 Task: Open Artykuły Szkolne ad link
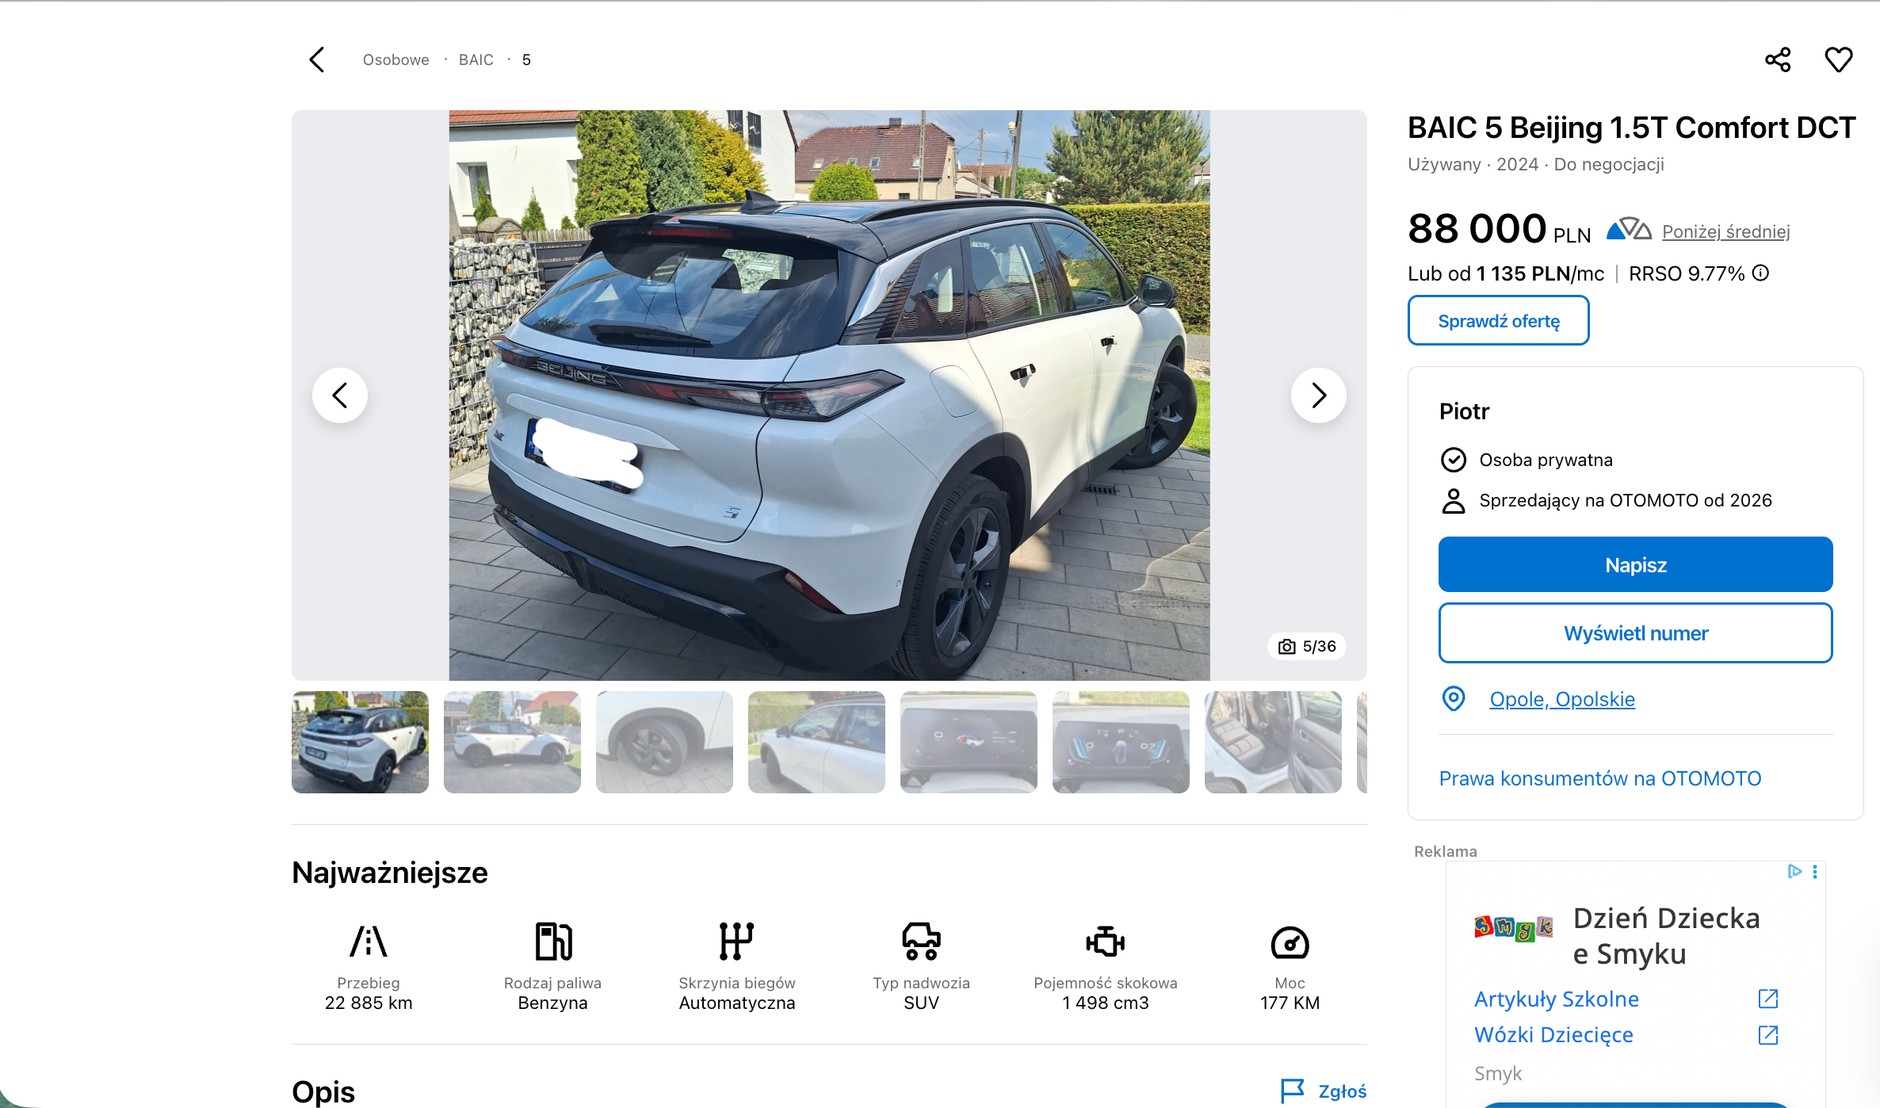click(x=1556, y=998)
